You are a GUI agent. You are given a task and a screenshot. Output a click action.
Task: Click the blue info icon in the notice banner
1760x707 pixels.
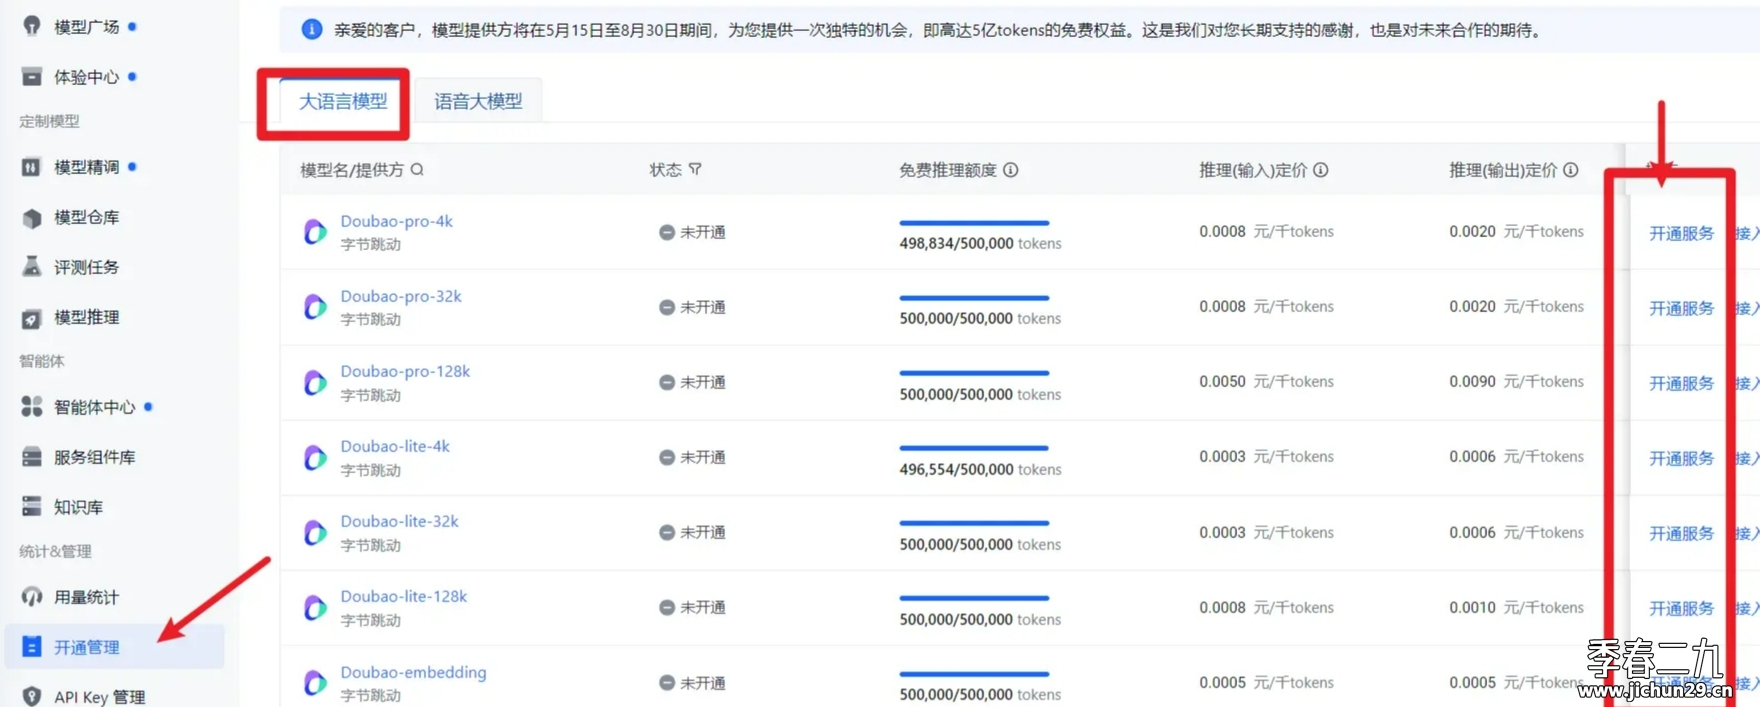[312, 30]
